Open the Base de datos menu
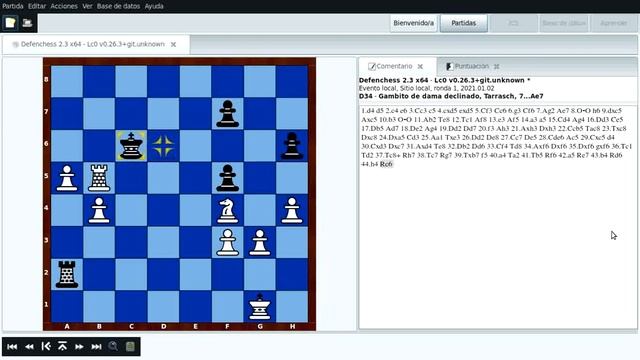 (x=118, y=6)
